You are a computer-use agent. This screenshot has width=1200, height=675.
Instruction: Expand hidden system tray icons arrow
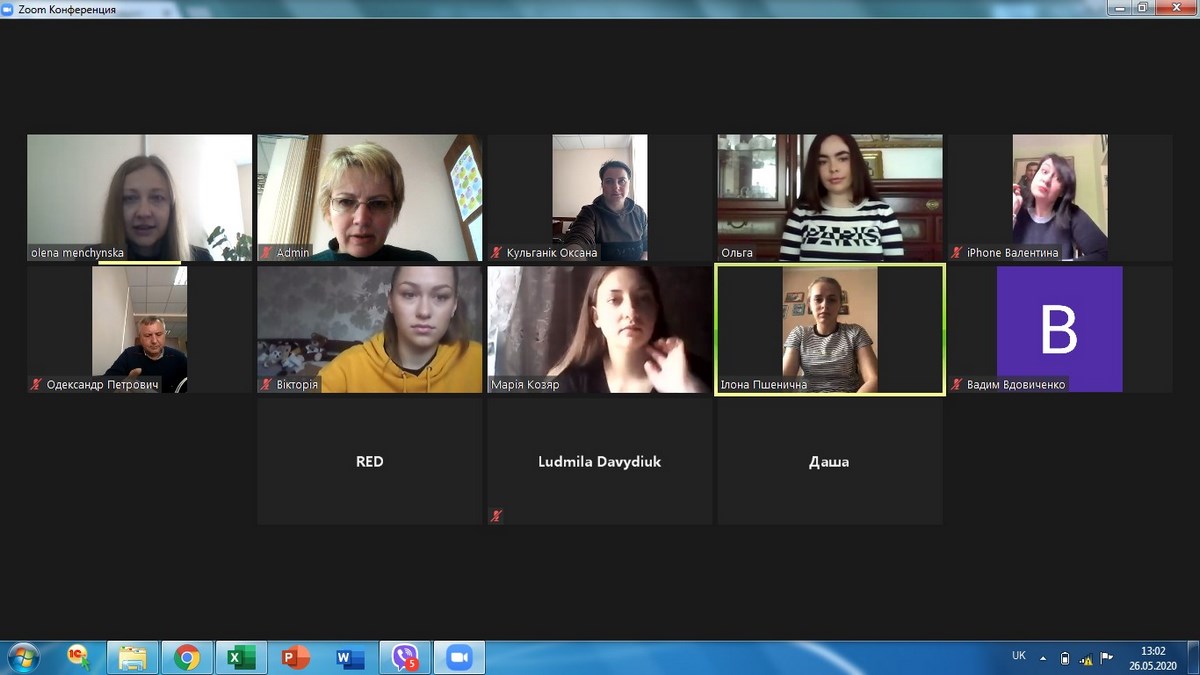tap(1043, 659)
